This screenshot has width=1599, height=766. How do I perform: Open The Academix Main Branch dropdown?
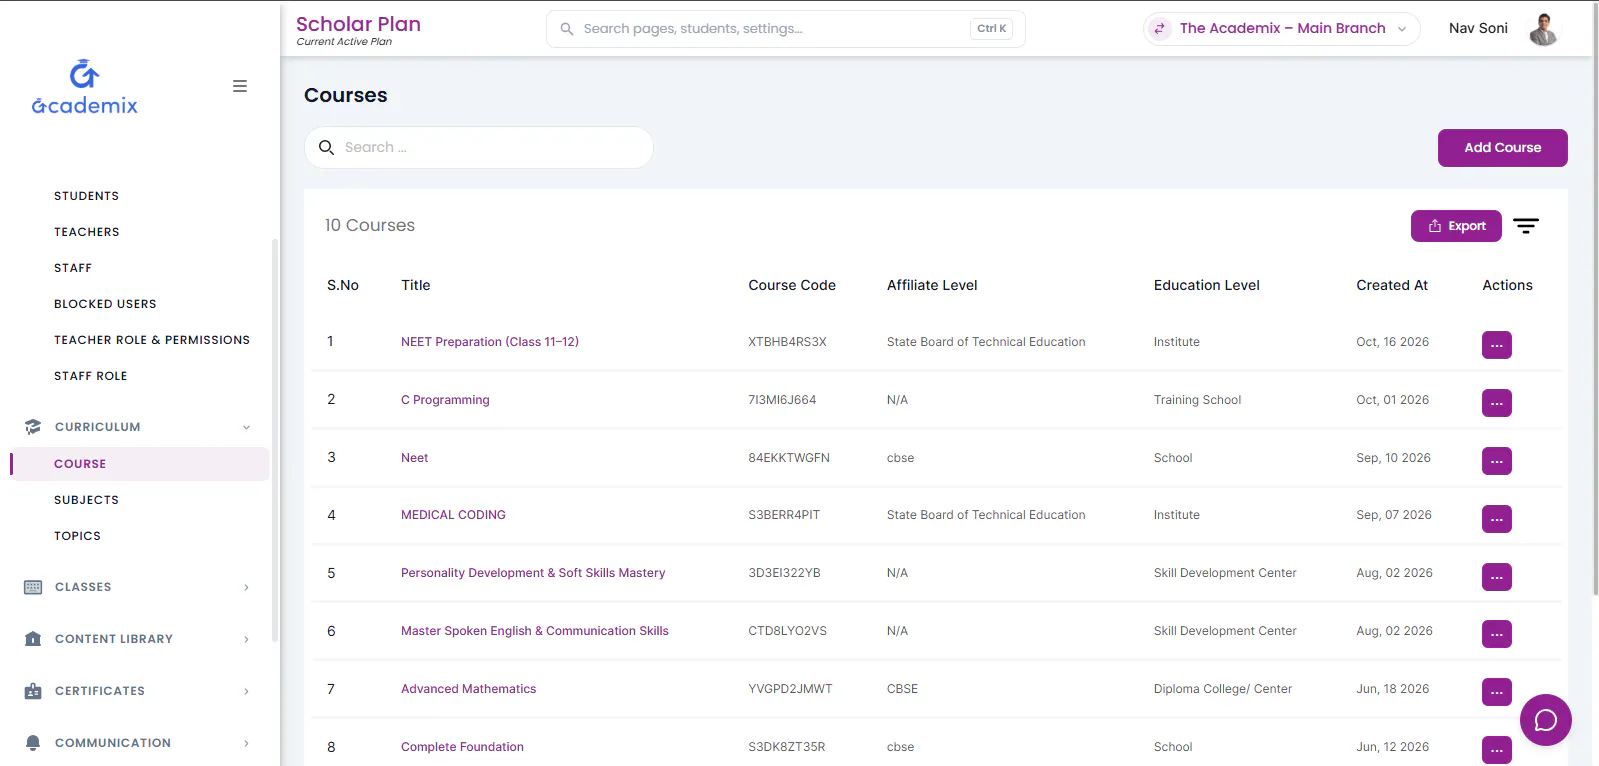click(1282, 29)
